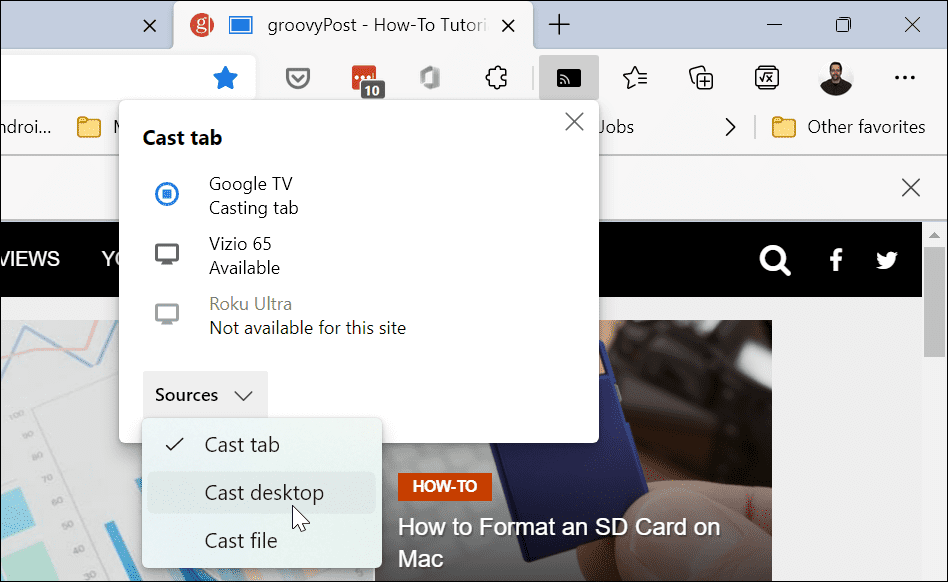Select the Vizio 65 monitor icon
This screenshot has width=948, height=582.
click(x=167, y=254)
